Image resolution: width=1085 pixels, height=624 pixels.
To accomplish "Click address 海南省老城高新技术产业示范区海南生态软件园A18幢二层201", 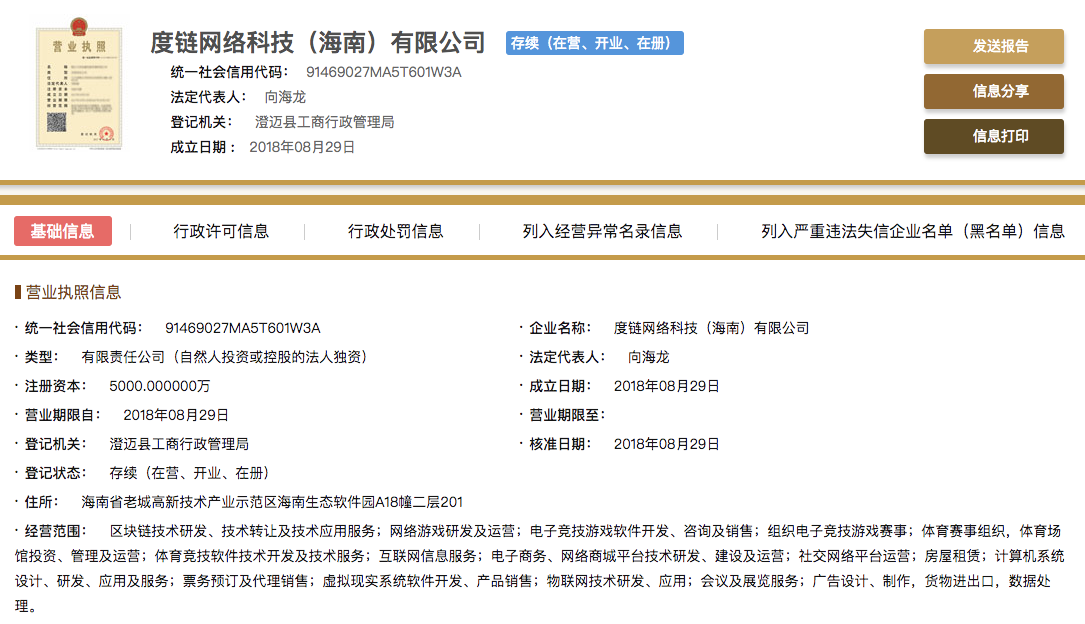I will [272, 502].
